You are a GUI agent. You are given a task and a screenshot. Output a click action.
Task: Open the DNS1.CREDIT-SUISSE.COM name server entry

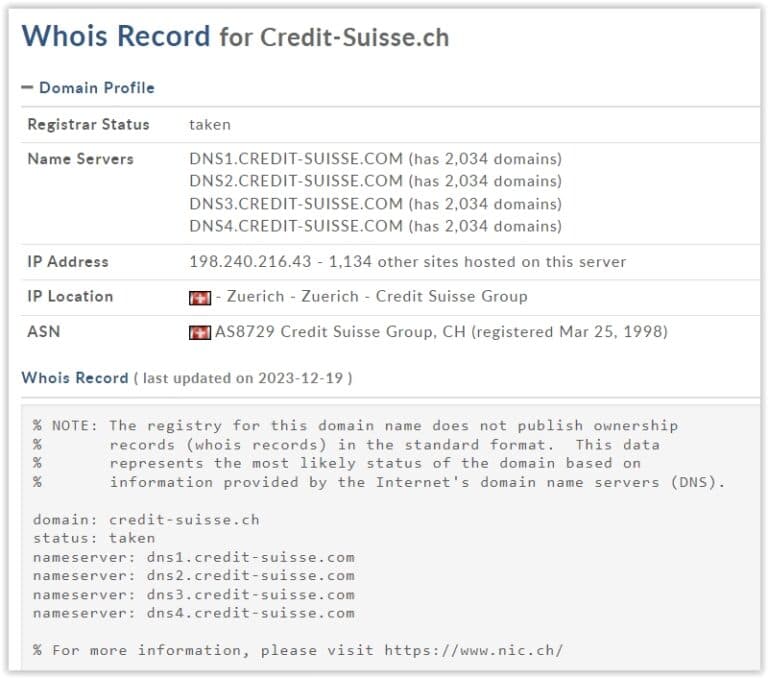pos(296,159)
